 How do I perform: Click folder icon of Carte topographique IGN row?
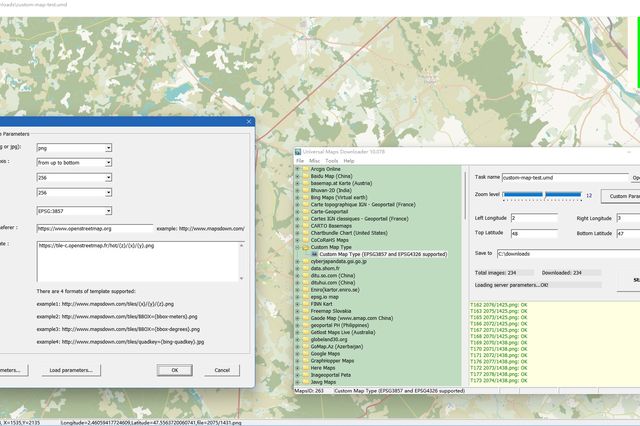coord(306,204)
